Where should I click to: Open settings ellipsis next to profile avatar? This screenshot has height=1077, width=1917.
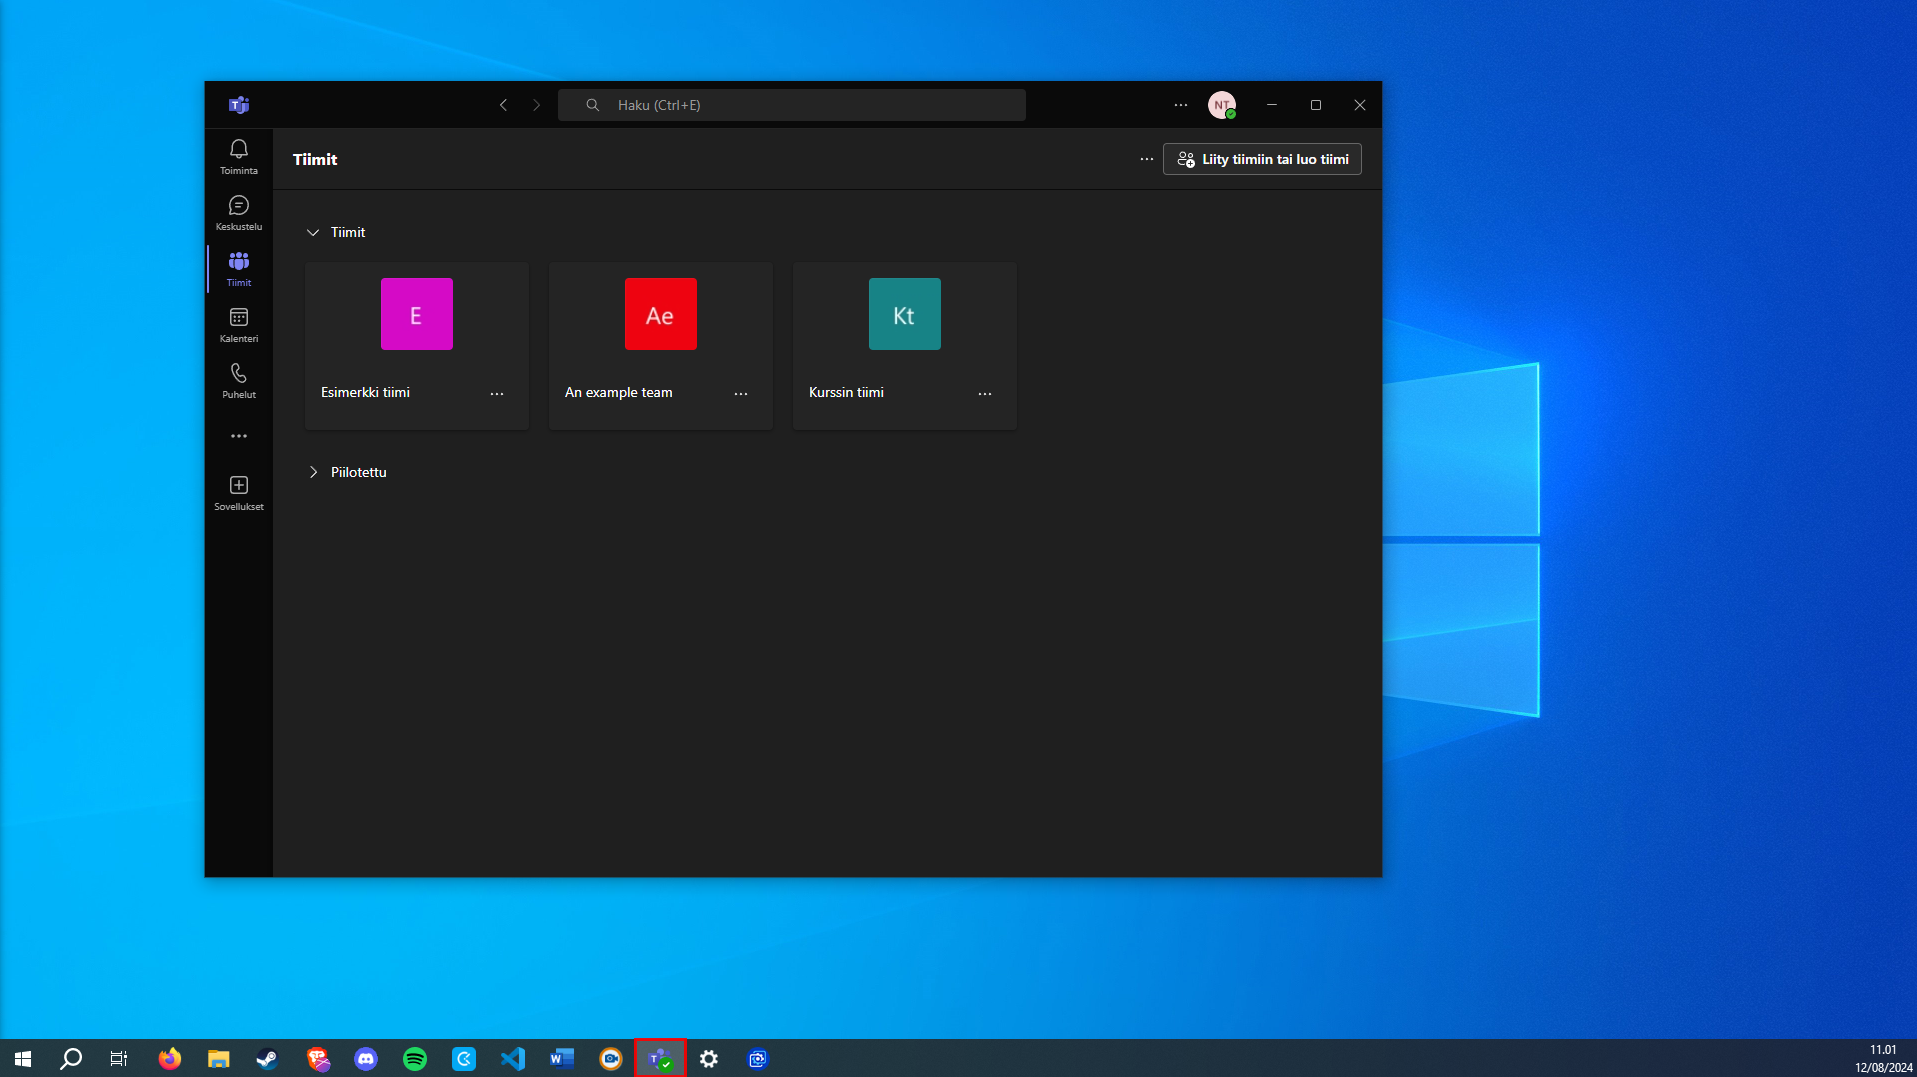[1181, 105]
